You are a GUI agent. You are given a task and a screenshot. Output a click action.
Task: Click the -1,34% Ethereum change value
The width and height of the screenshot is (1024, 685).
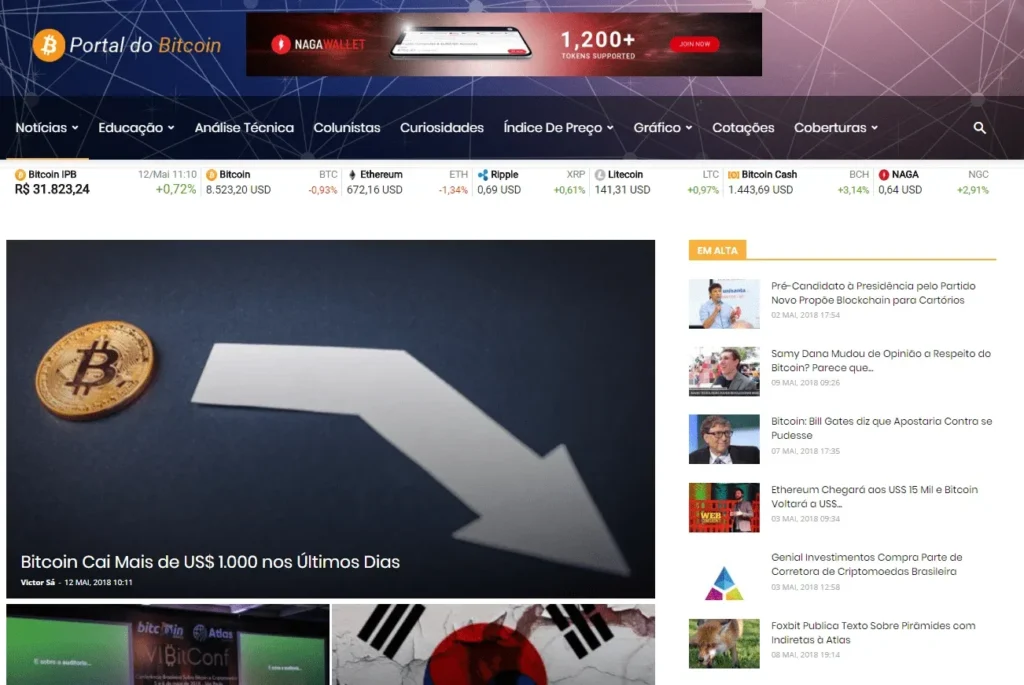tap(453, 190)
